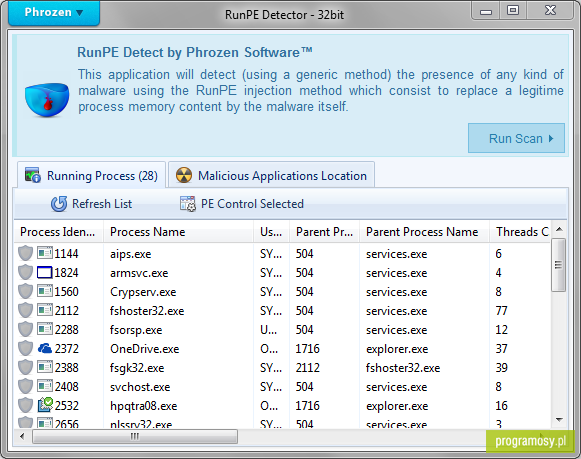This screenshot has width=581, height=459.
Task: Click shield icon of fsorsp.exe row
Action: click(x=25, y=329)
